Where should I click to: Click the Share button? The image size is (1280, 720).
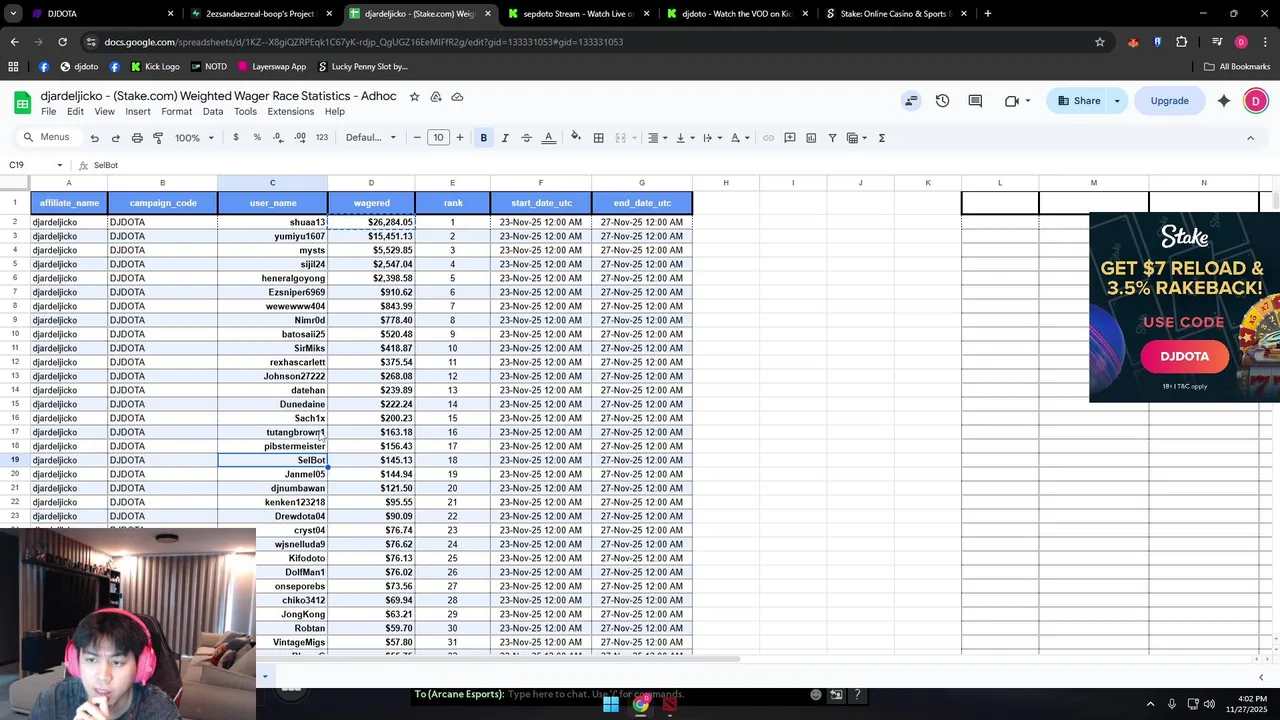pos(1079,101)
